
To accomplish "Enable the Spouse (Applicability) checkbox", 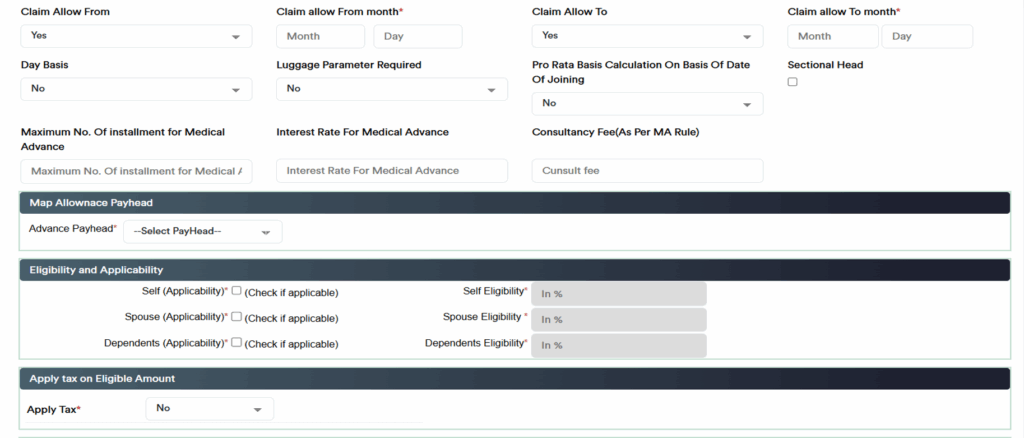I will tap(237, 317).
